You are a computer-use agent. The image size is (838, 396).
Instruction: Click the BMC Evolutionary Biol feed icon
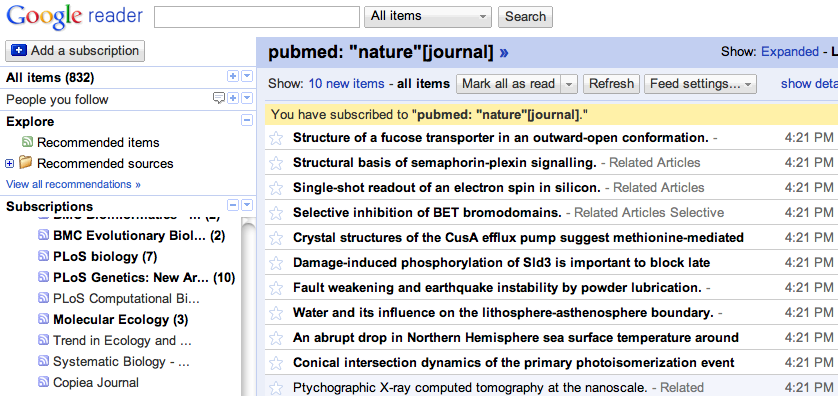pyautogui.click(x=43, y=235)
